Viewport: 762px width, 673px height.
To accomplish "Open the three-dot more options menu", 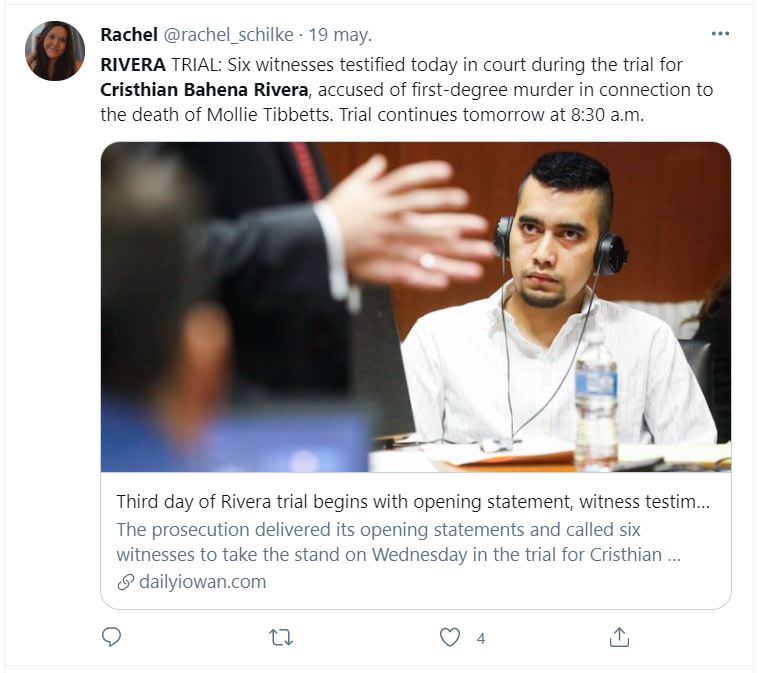I will point(720,34).
